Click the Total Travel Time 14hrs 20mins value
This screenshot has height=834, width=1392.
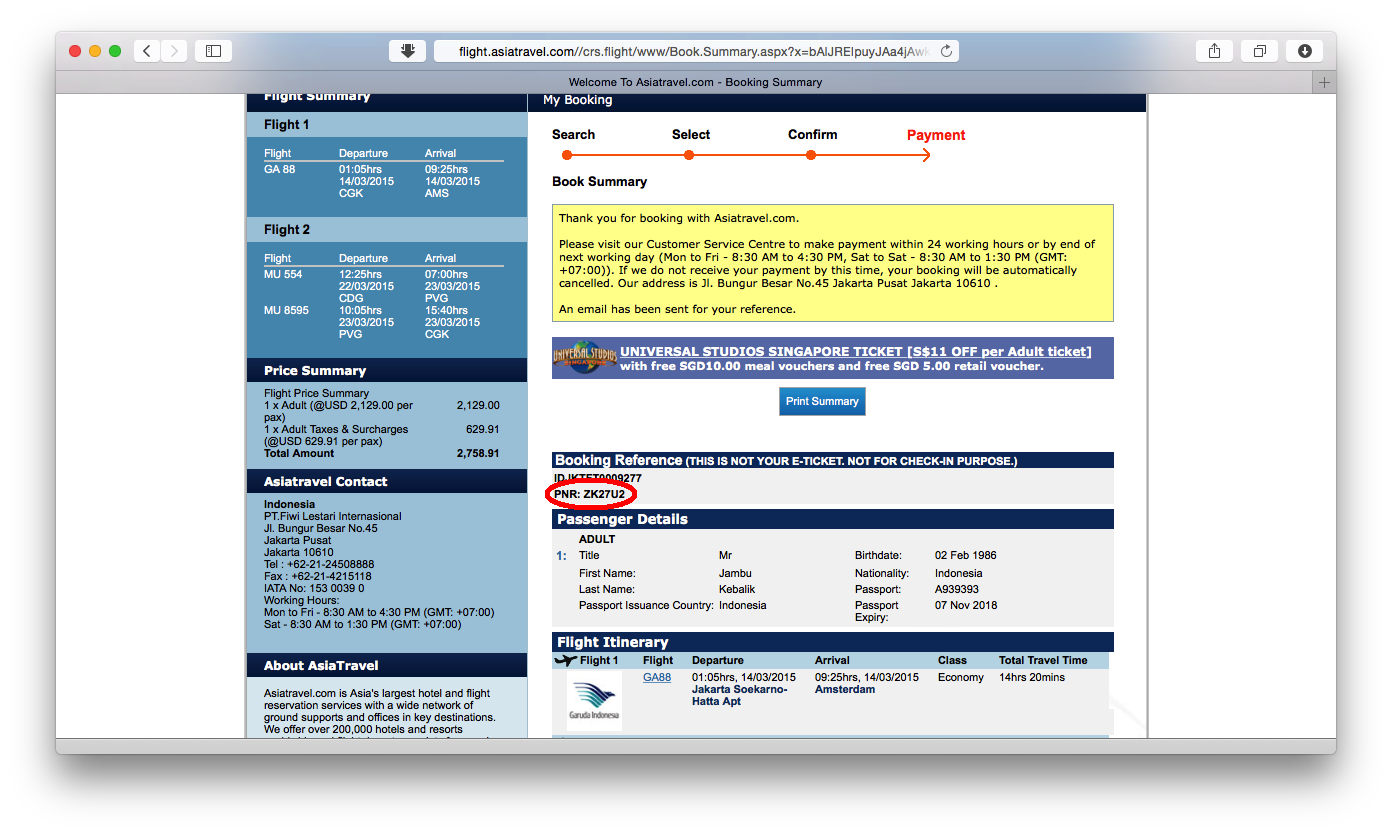[1032, 677]
